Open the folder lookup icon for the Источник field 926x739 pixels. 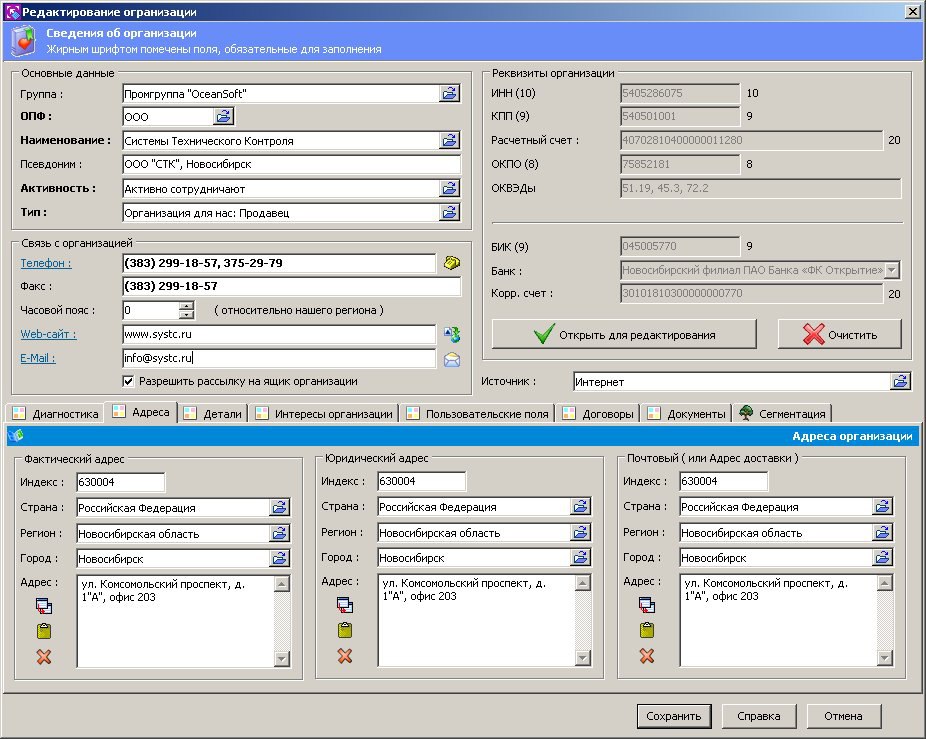tap(900, 381)
